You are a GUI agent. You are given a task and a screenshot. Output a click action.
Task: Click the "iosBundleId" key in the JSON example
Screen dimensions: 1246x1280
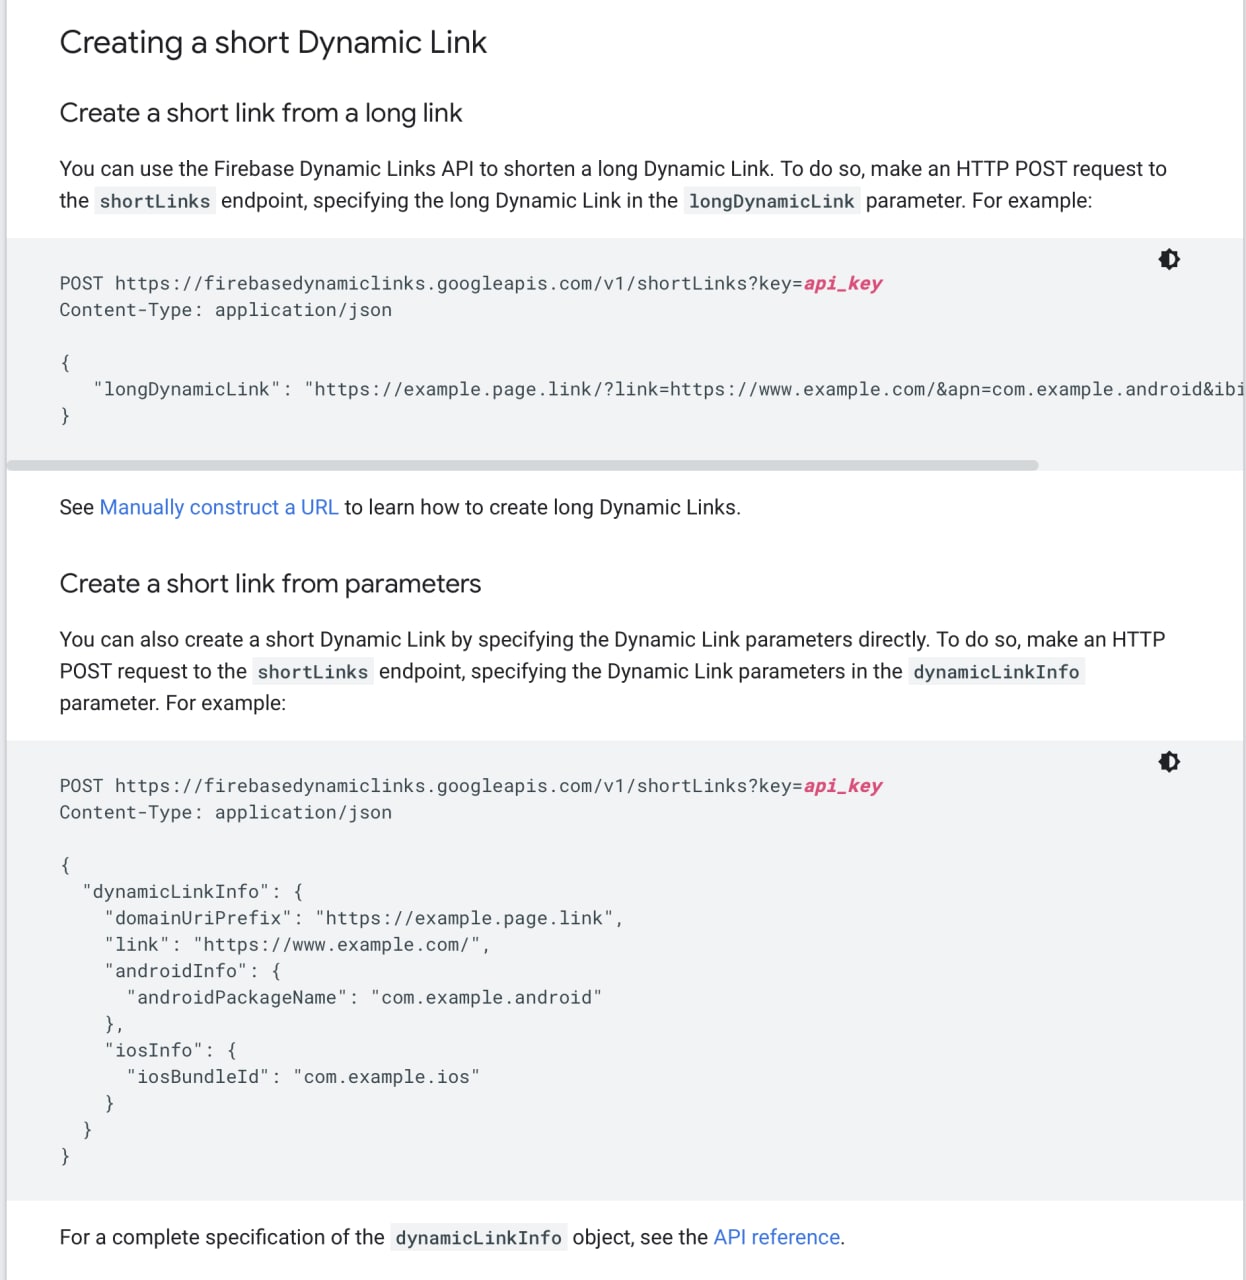coord(198,1077)
